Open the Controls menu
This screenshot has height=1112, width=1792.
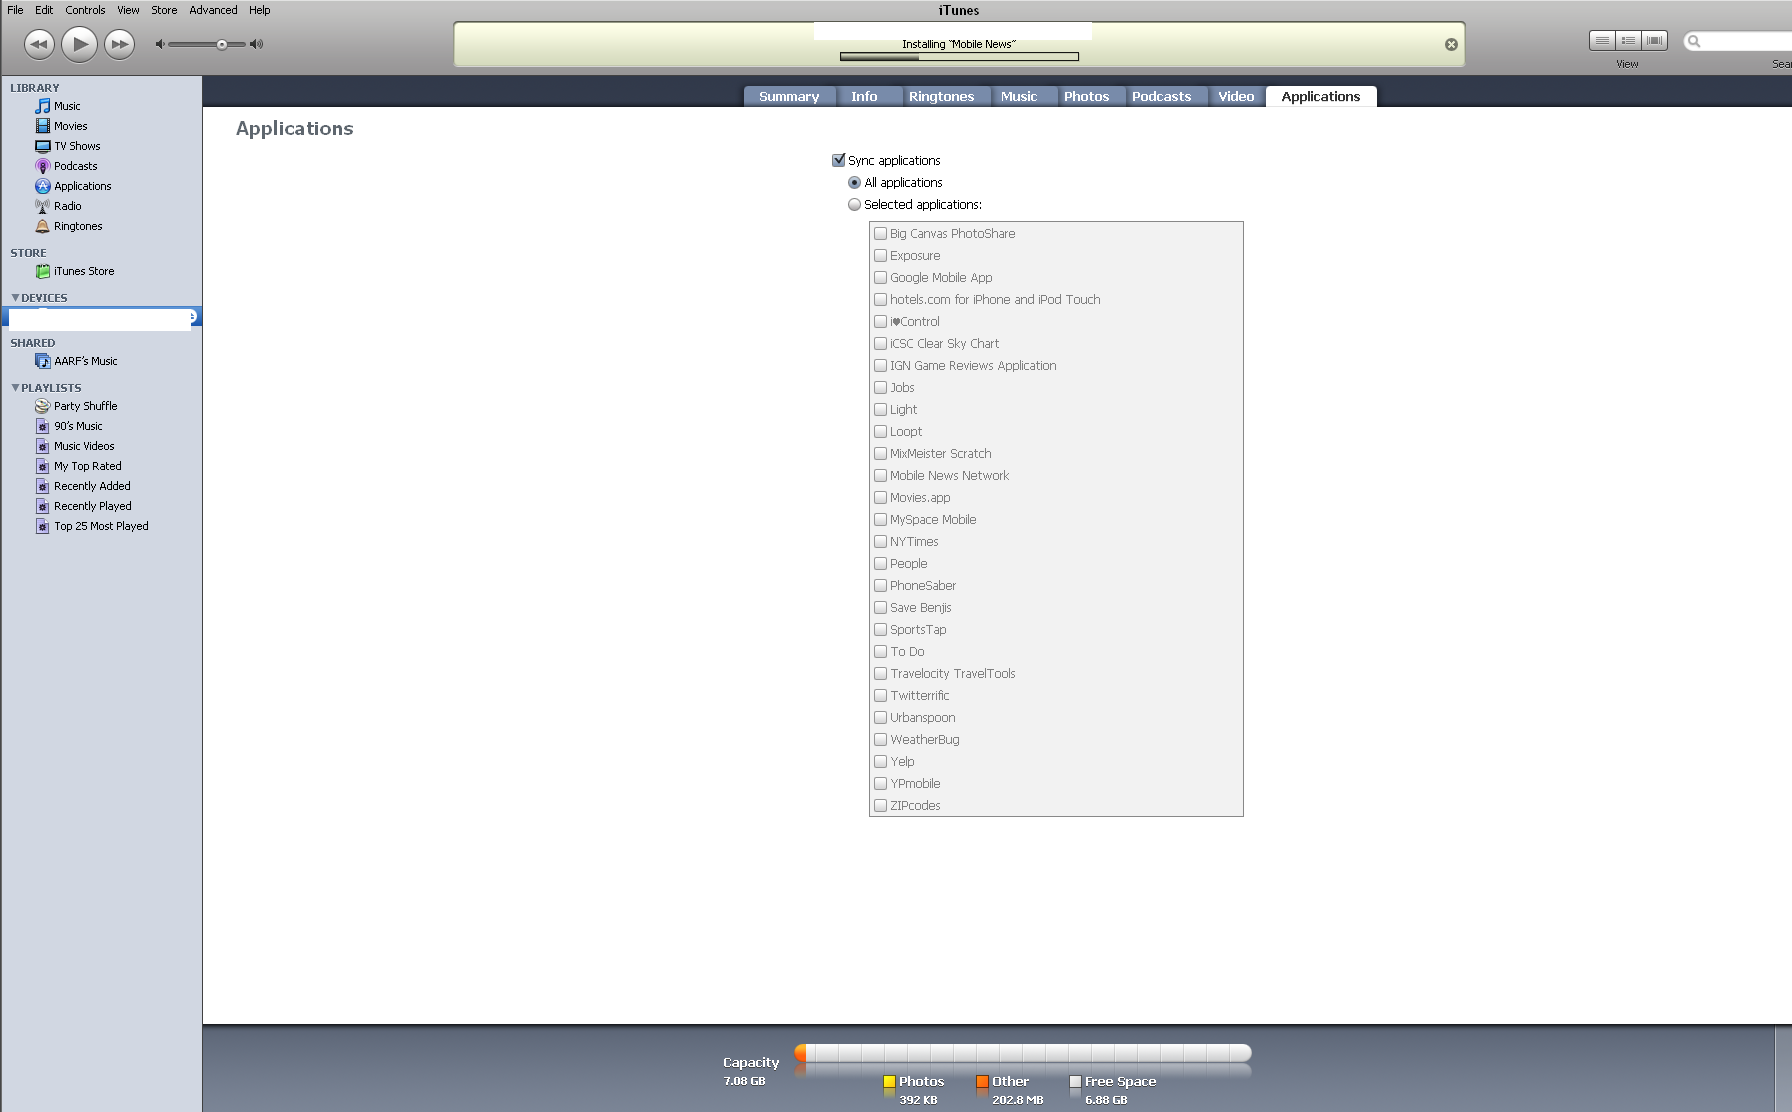(85, 10)
